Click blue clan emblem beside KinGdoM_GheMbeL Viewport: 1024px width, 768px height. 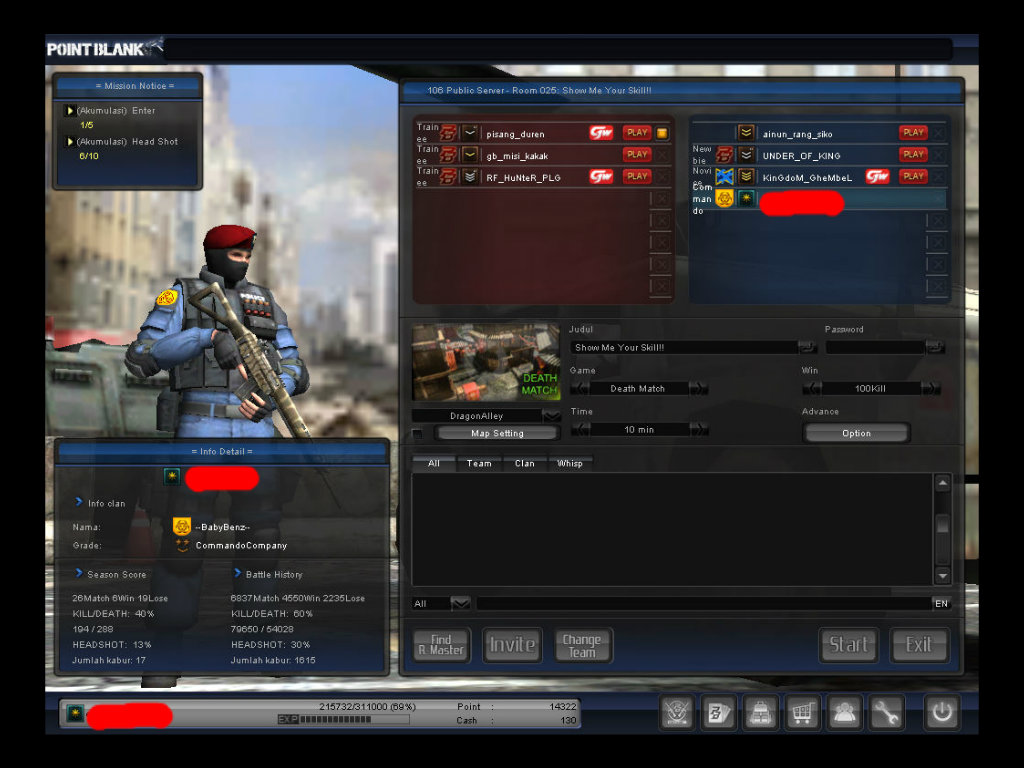click(x=724, y=176)
